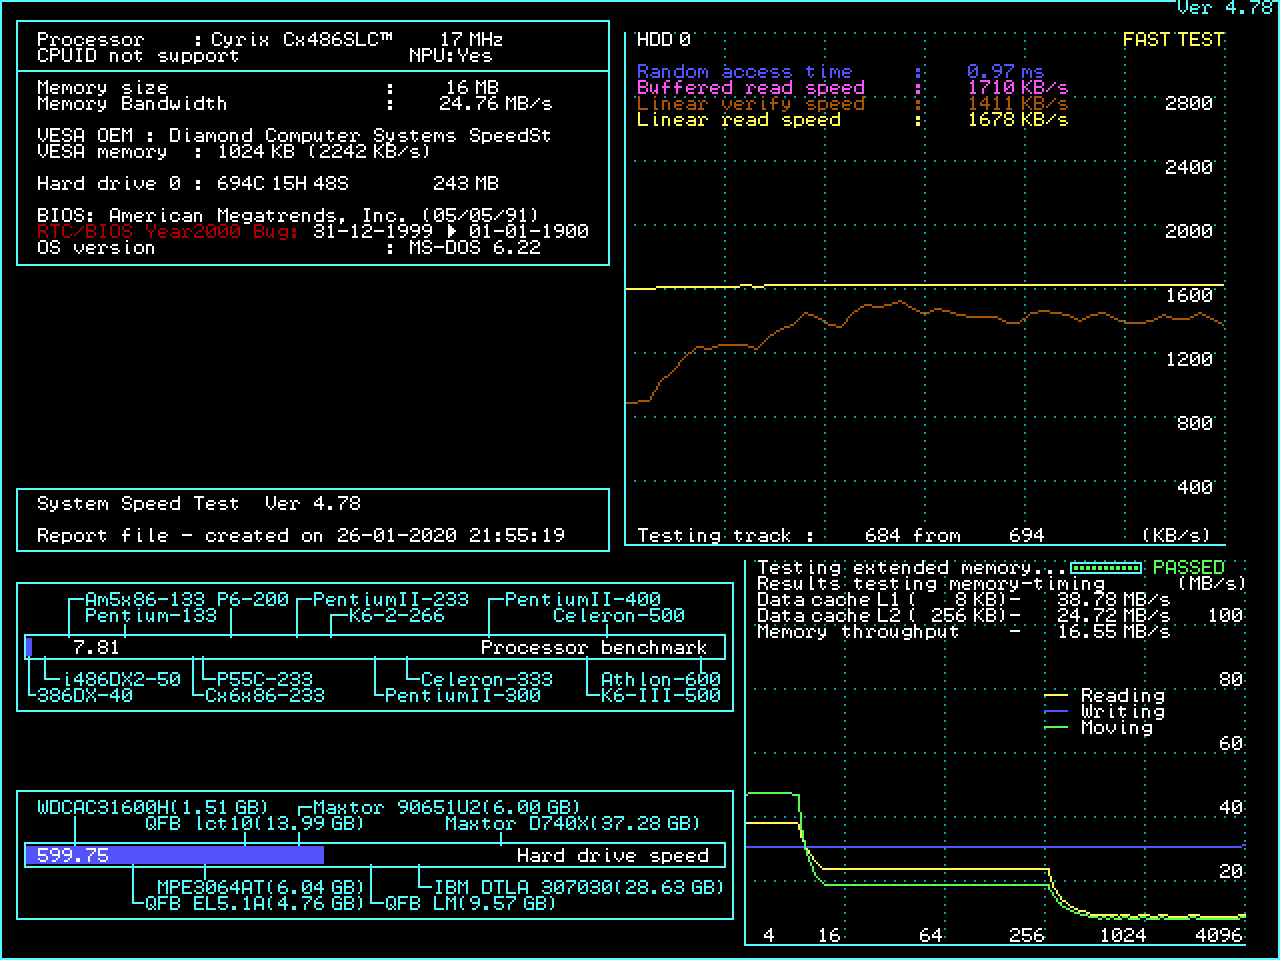Select the 'MS-DOS 6.22' OS version value
This screenshot has height=960, width=1280.
pyautogui.click(x=474, y=248)
